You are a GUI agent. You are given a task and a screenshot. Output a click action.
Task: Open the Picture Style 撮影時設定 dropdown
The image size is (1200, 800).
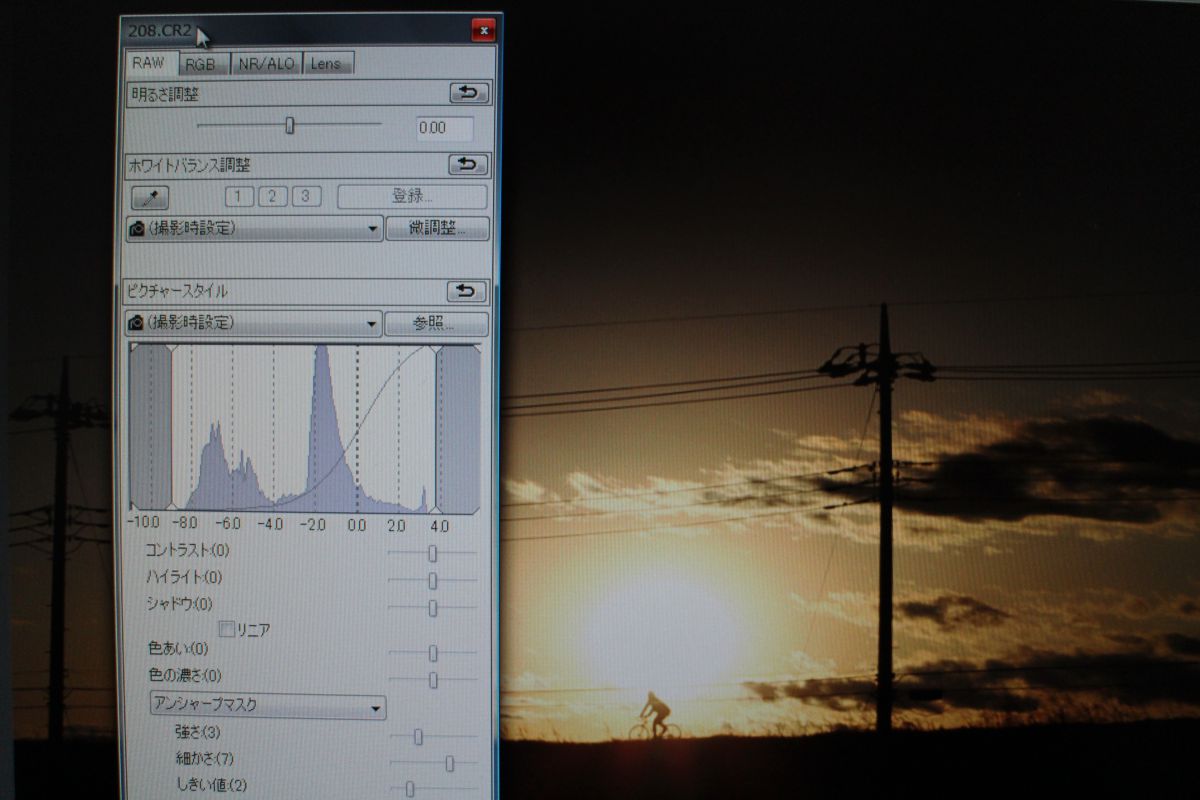point(254,323)
